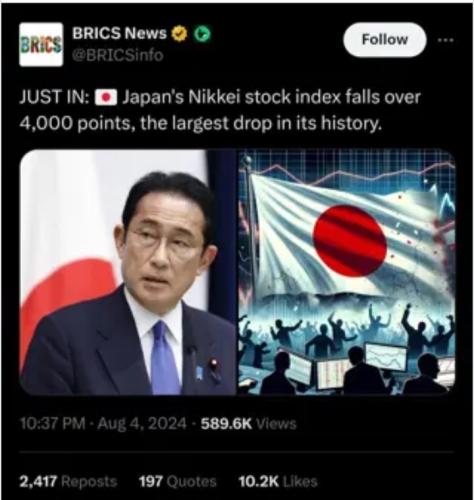Click the gold verified badge

180,33
